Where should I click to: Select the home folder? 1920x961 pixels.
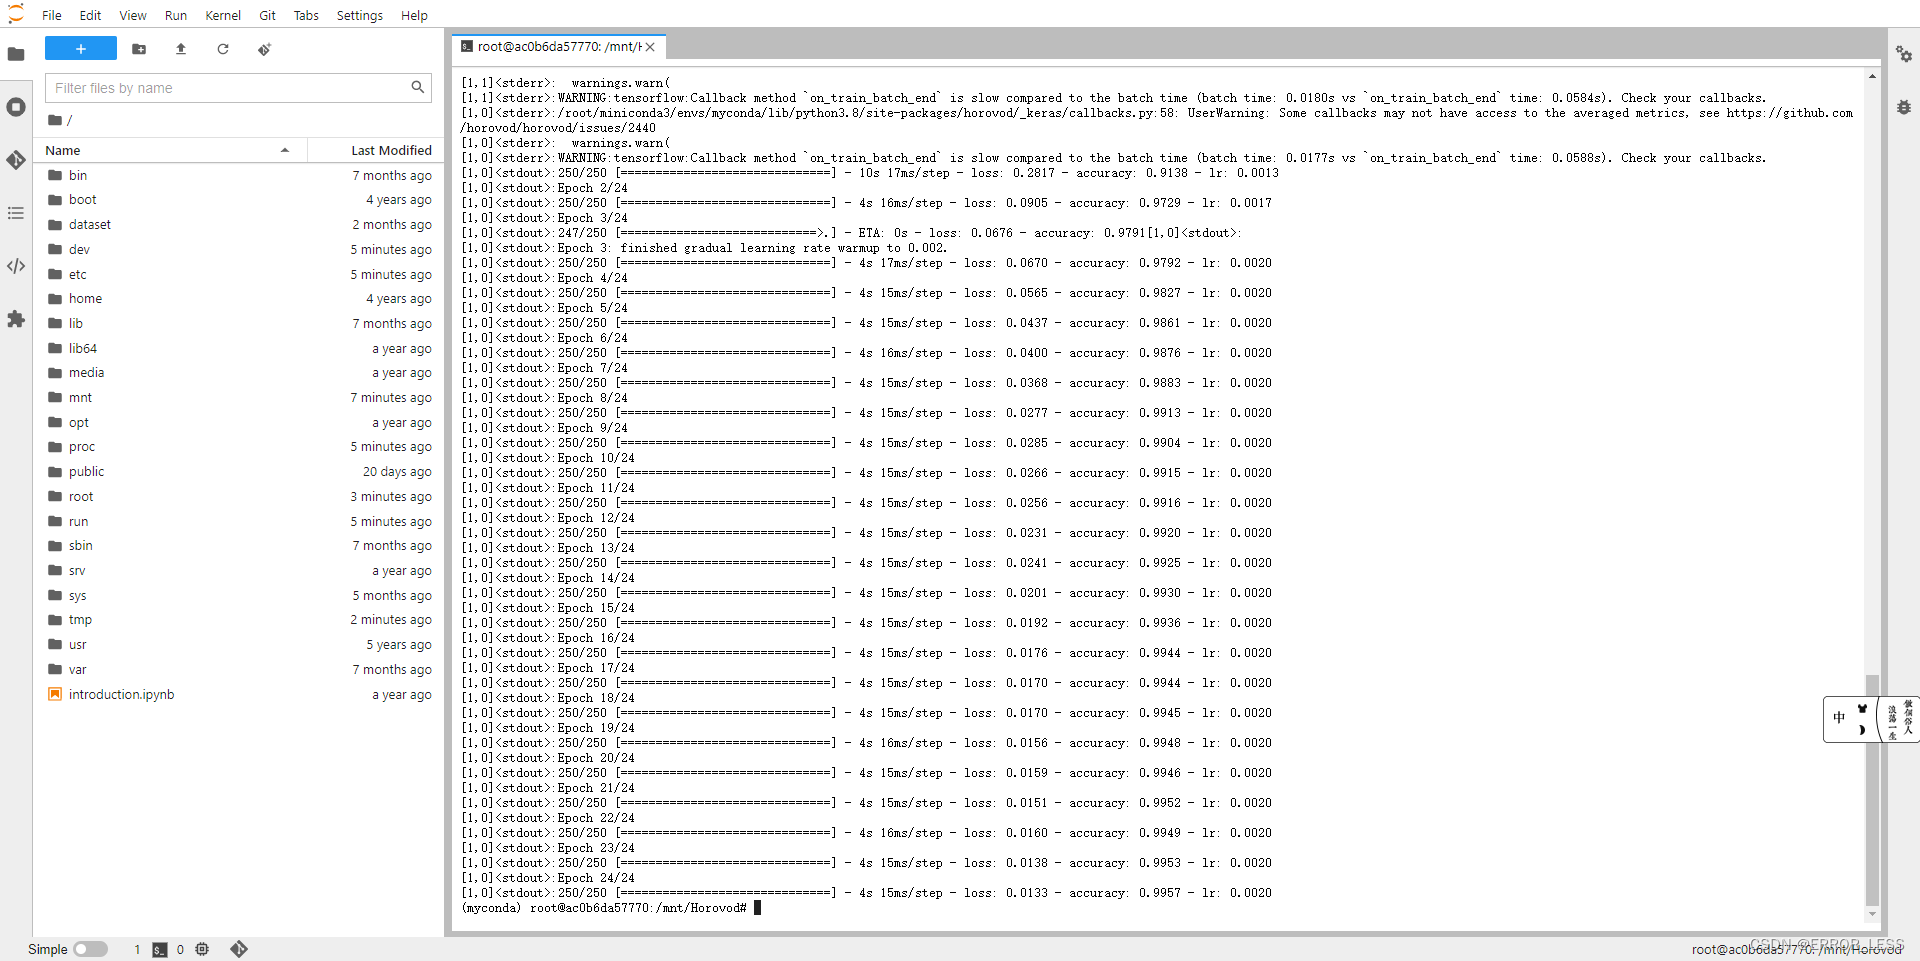click(240, 299)
